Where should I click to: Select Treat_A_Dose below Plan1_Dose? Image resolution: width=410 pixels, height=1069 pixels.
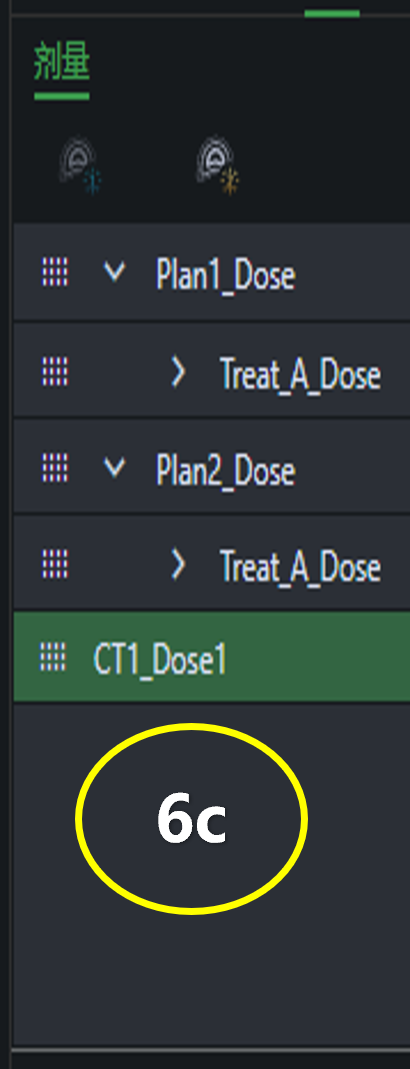click(300, 374)
